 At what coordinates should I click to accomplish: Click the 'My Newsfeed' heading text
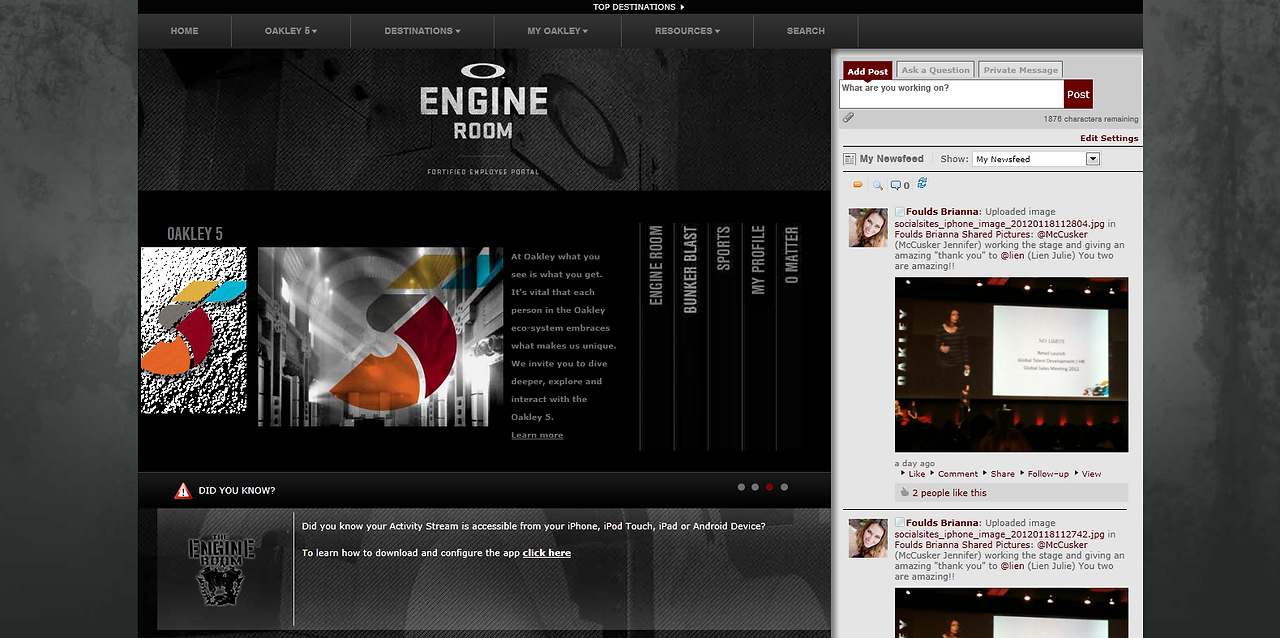892,159
